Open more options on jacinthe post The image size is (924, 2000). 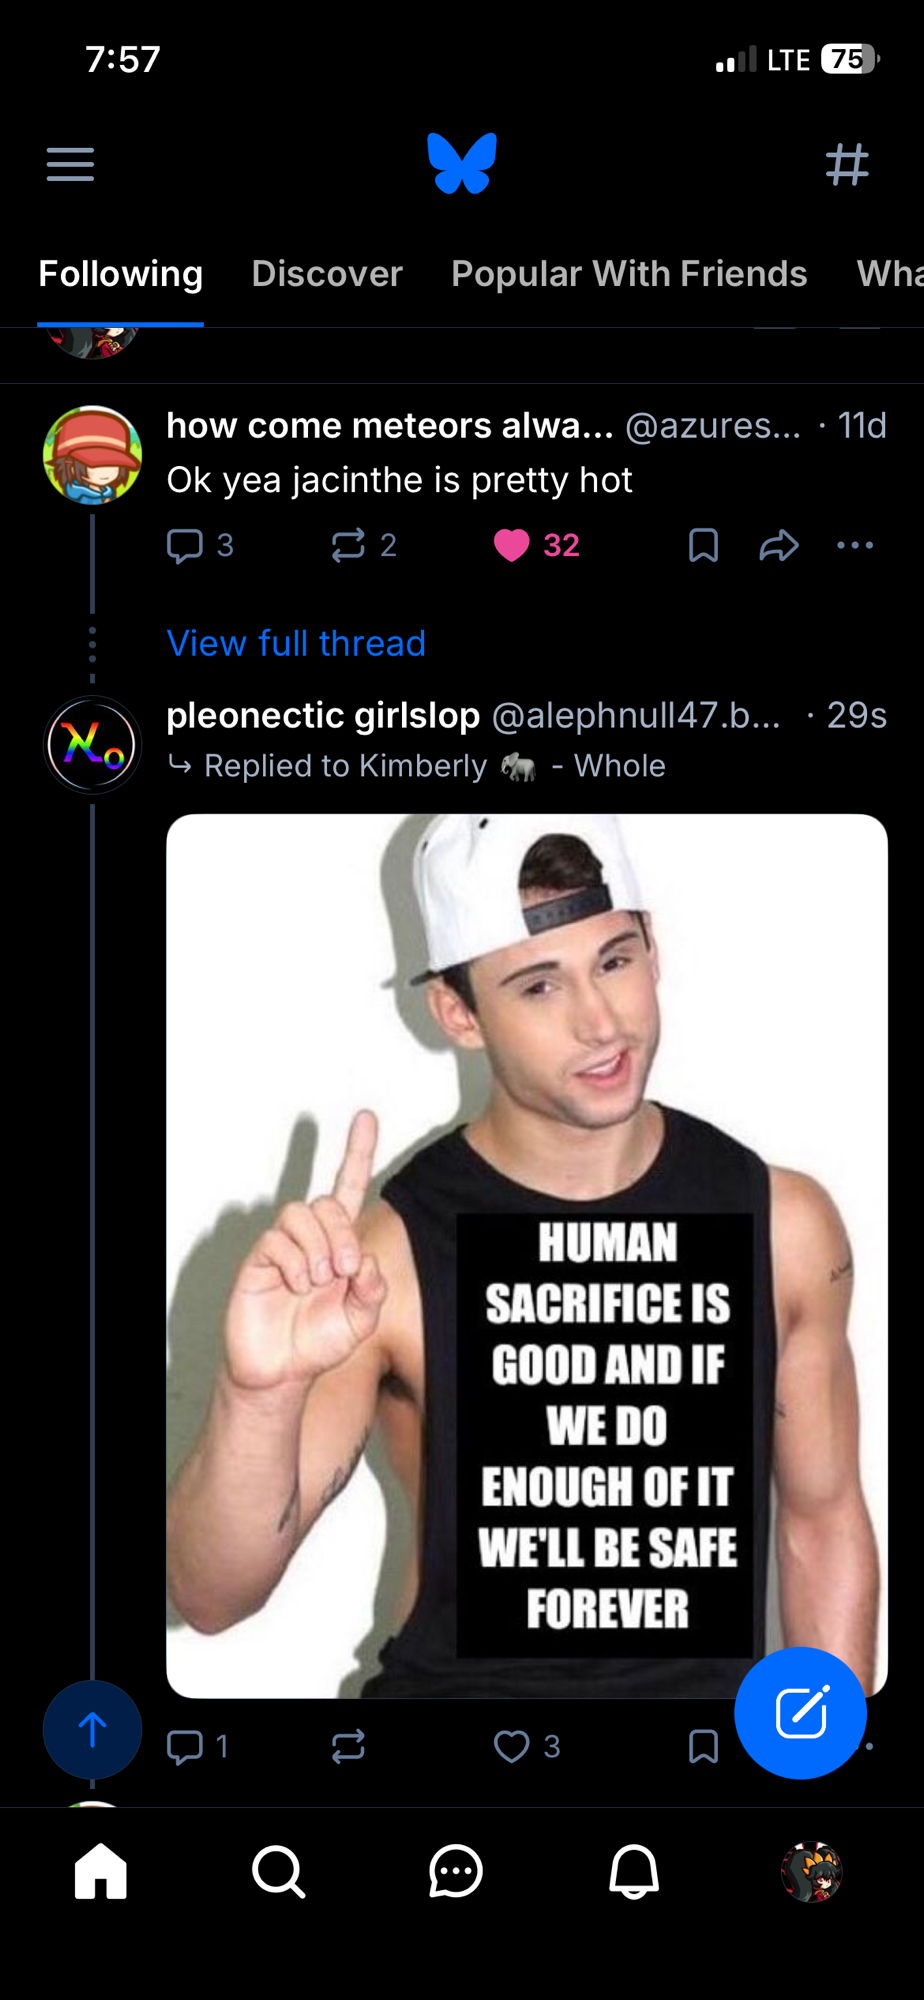click(x=855, y=545)
